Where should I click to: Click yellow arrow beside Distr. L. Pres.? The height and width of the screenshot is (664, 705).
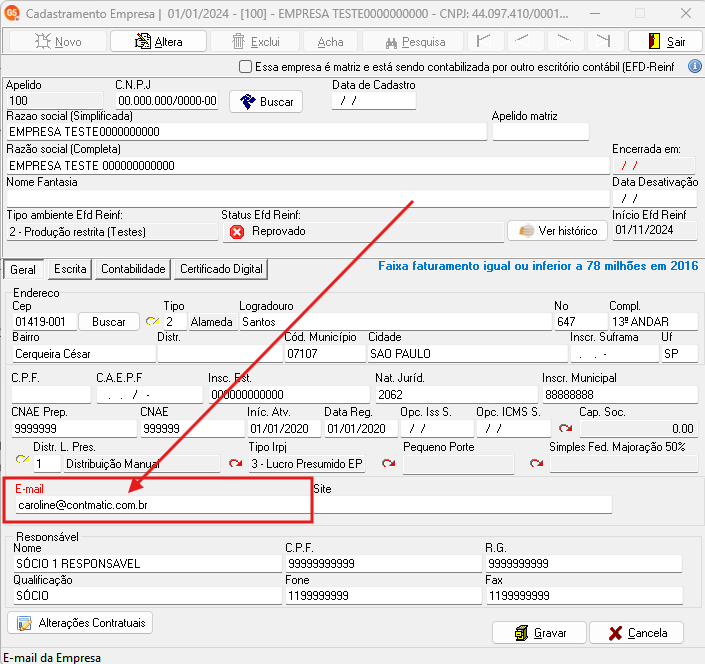point(22,460)
